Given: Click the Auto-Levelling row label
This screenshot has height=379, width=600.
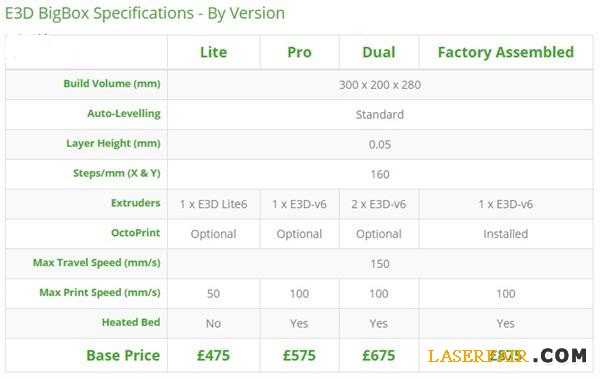Looking at the screenshot, I should pyautogui.click(x=124, y=114).
